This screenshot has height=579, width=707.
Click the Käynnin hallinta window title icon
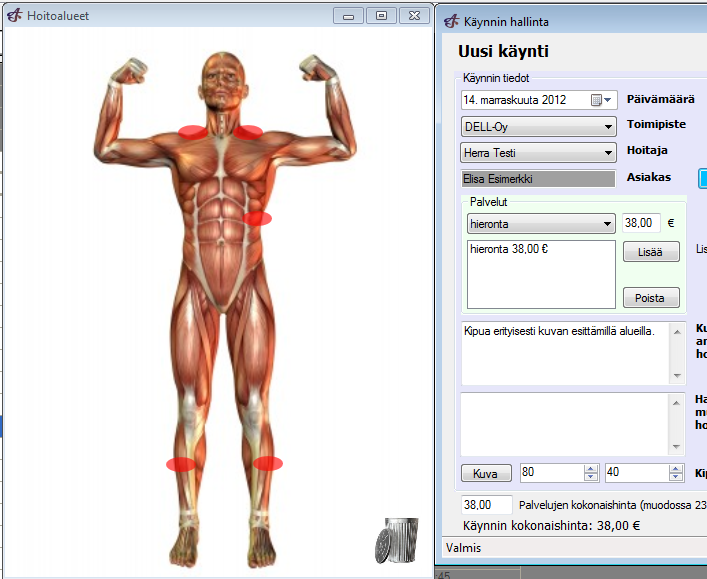click(x=452, y=21)
